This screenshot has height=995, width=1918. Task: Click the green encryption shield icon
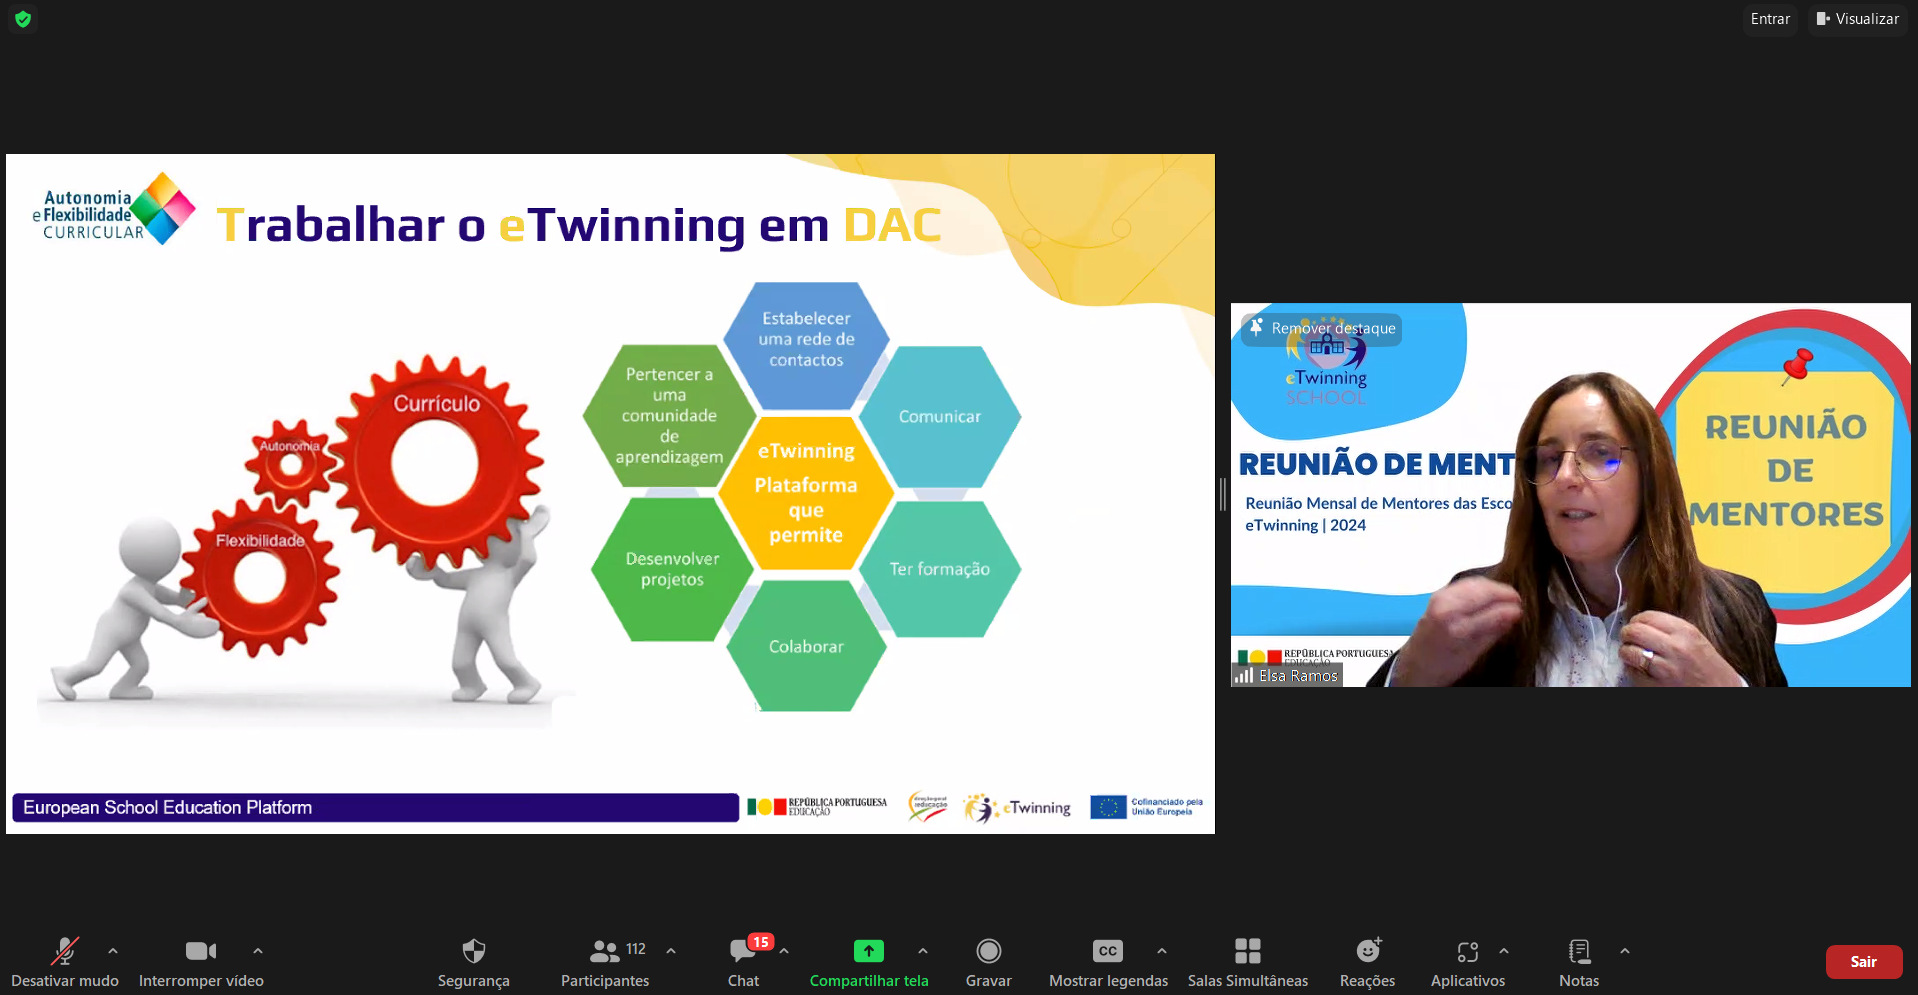[23, 19]
